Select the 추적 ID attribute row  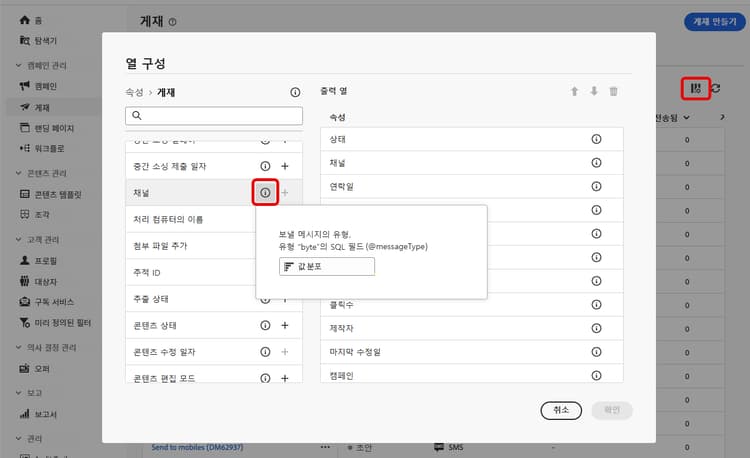[190, 273]
